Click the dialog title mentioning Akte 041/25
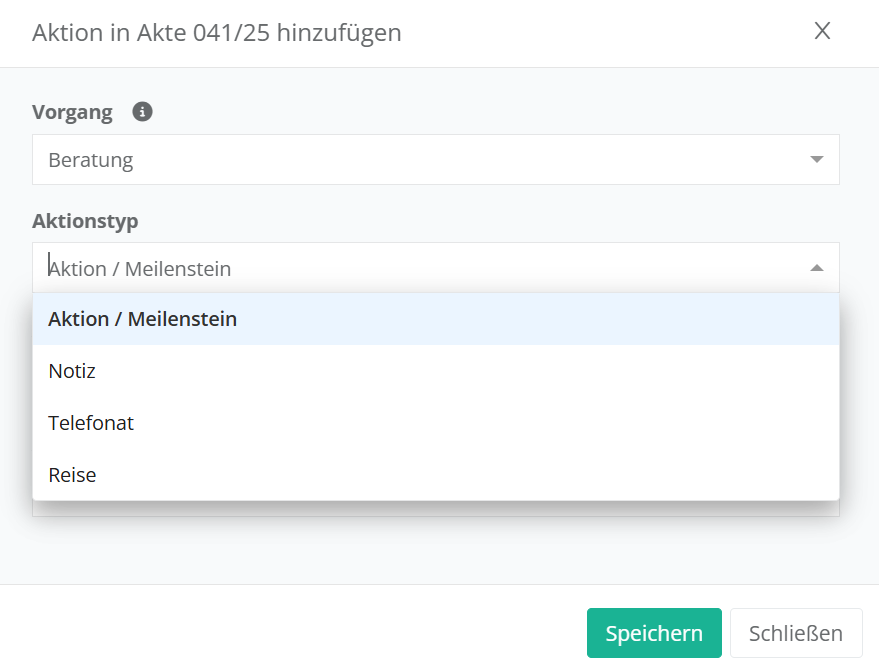The image size is (879, 668). [217, 33]
